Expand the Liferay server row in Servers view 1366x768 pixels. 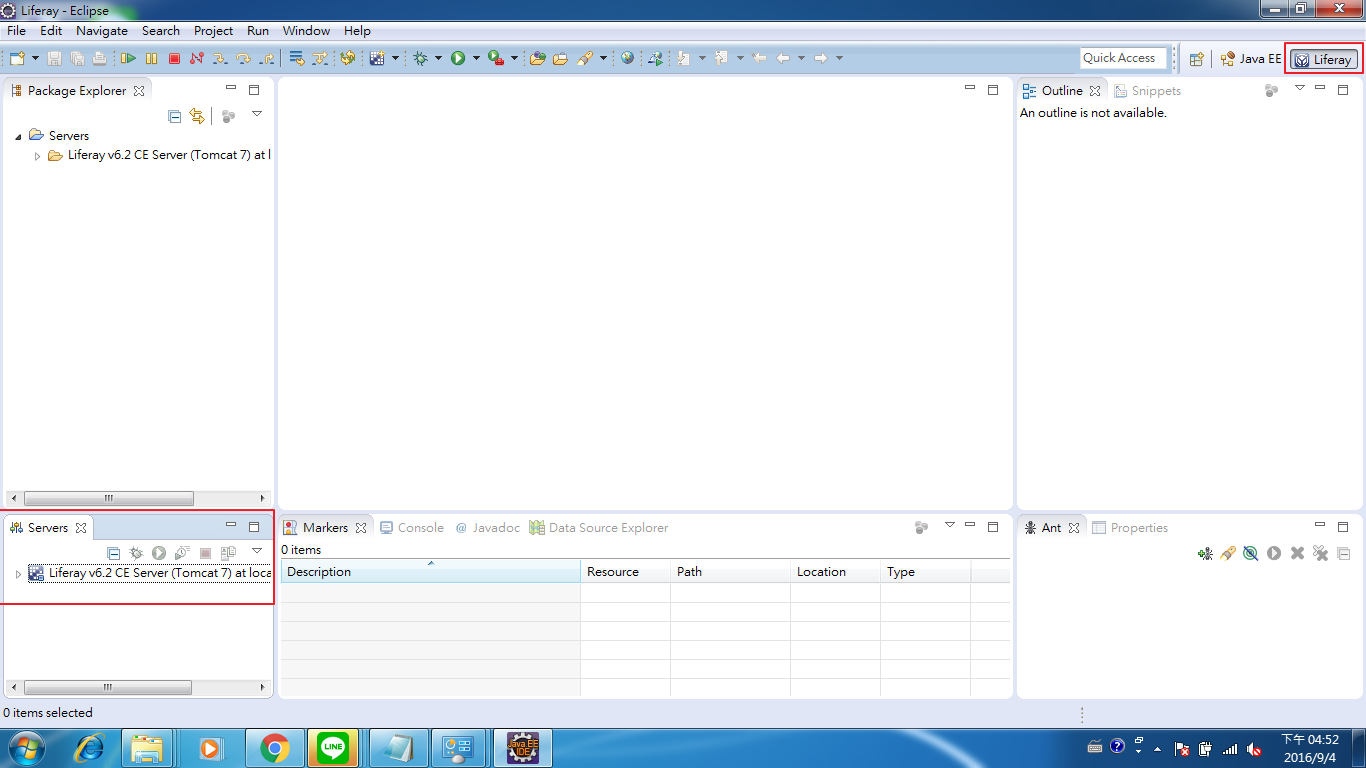click(x=18, y=574)
